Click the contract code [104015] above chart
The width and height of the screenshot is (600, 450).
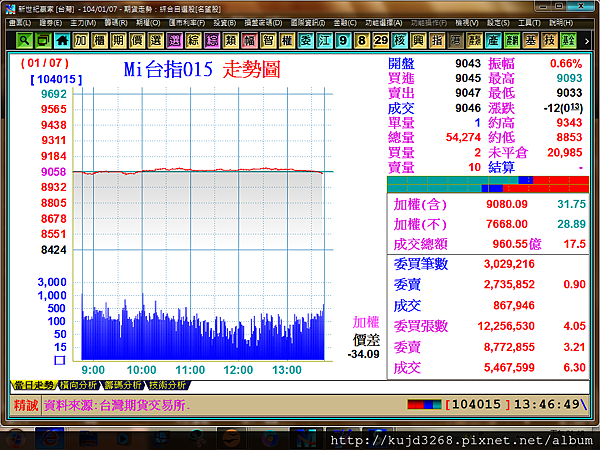[x=56, y=80]
